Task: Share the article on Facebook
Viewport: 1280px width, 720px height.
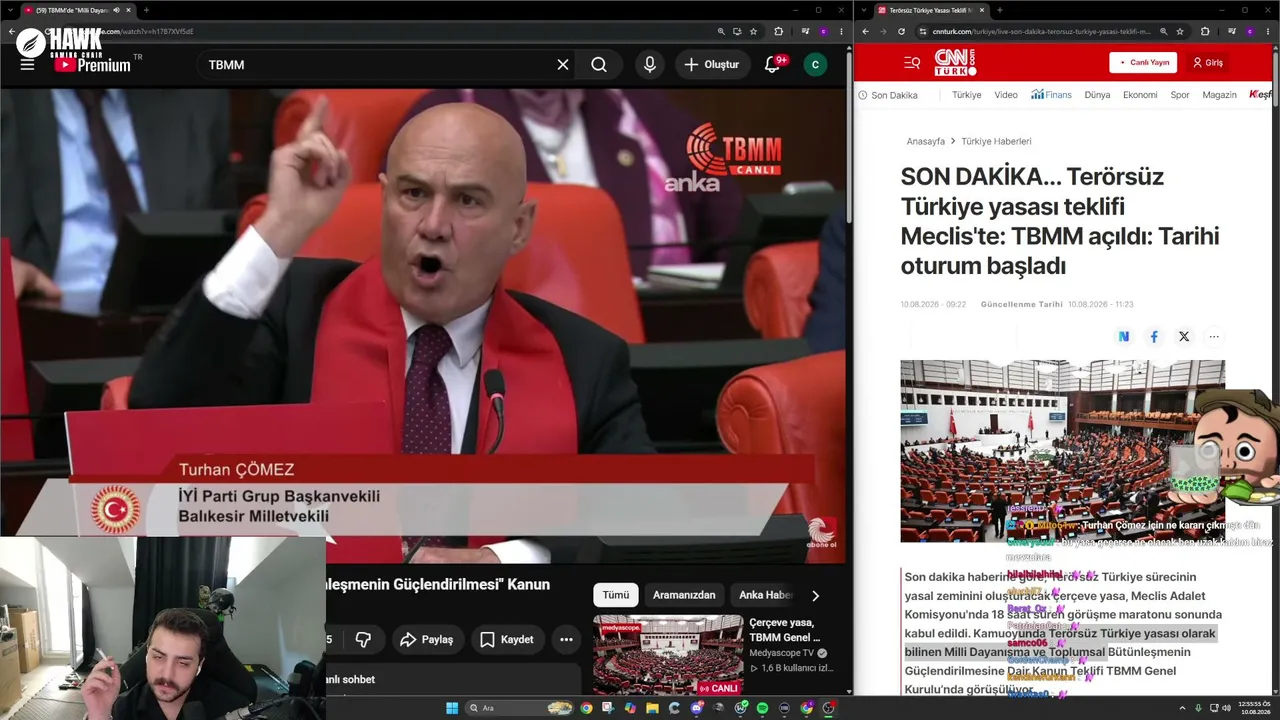Action: tap(1154, 337)
